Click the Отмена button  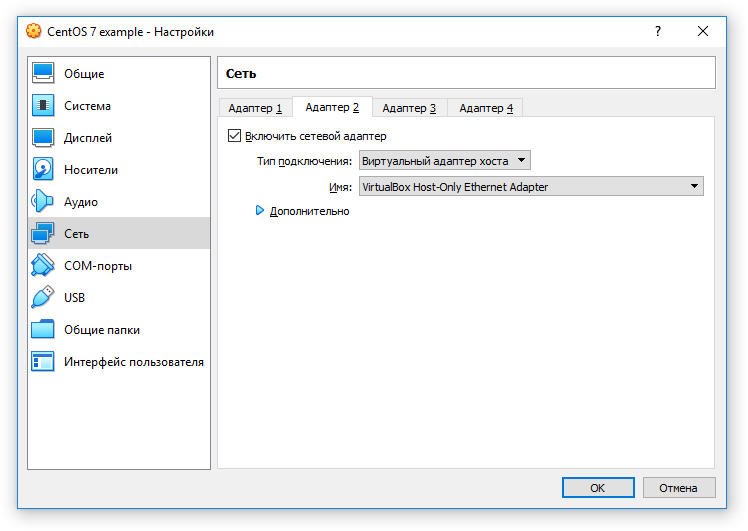coord(678,488)
